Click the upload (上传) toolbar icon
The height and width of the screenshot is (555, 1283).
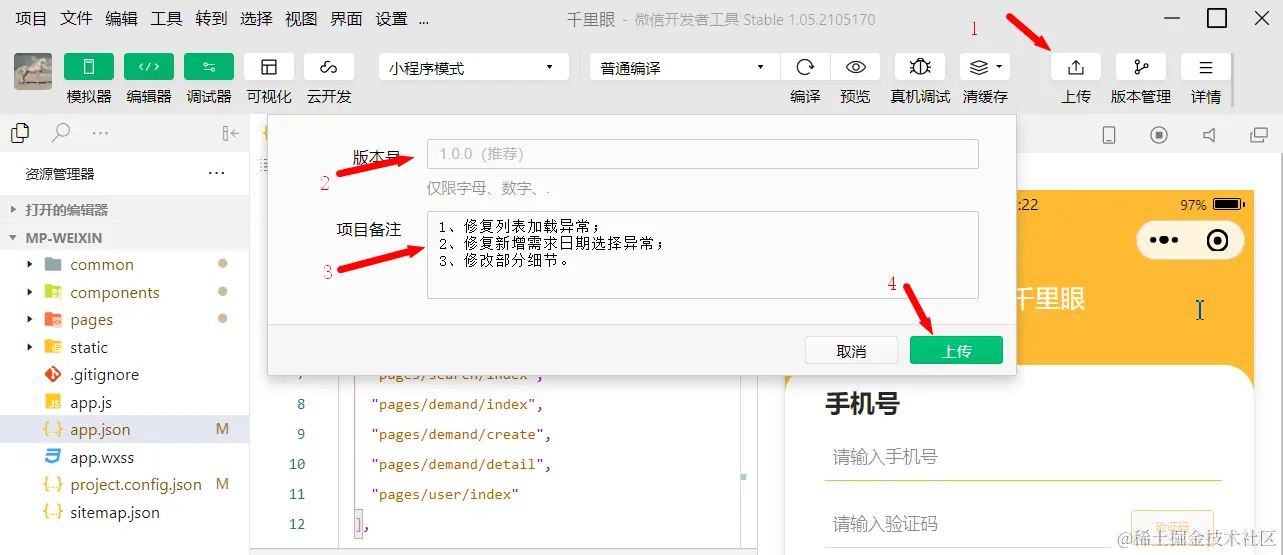click(1076, 67)
